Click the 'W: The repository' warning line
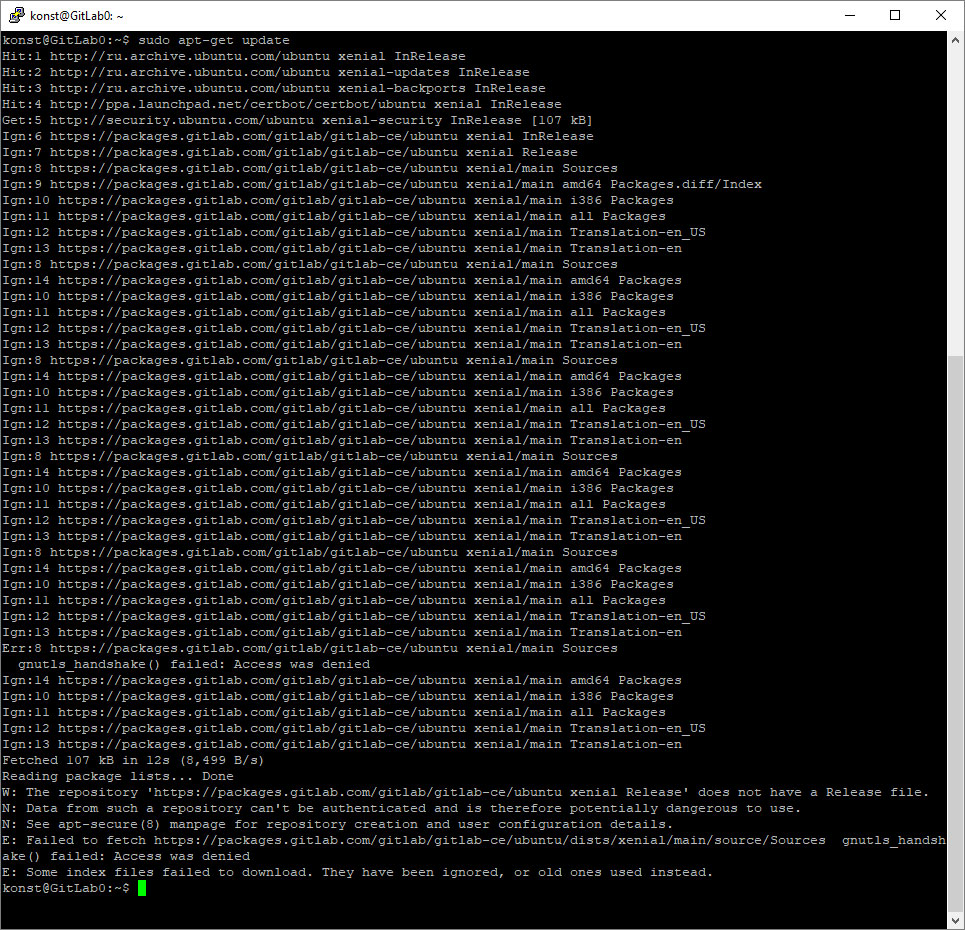Screen dimensions: 965x930 coord(465,792)
